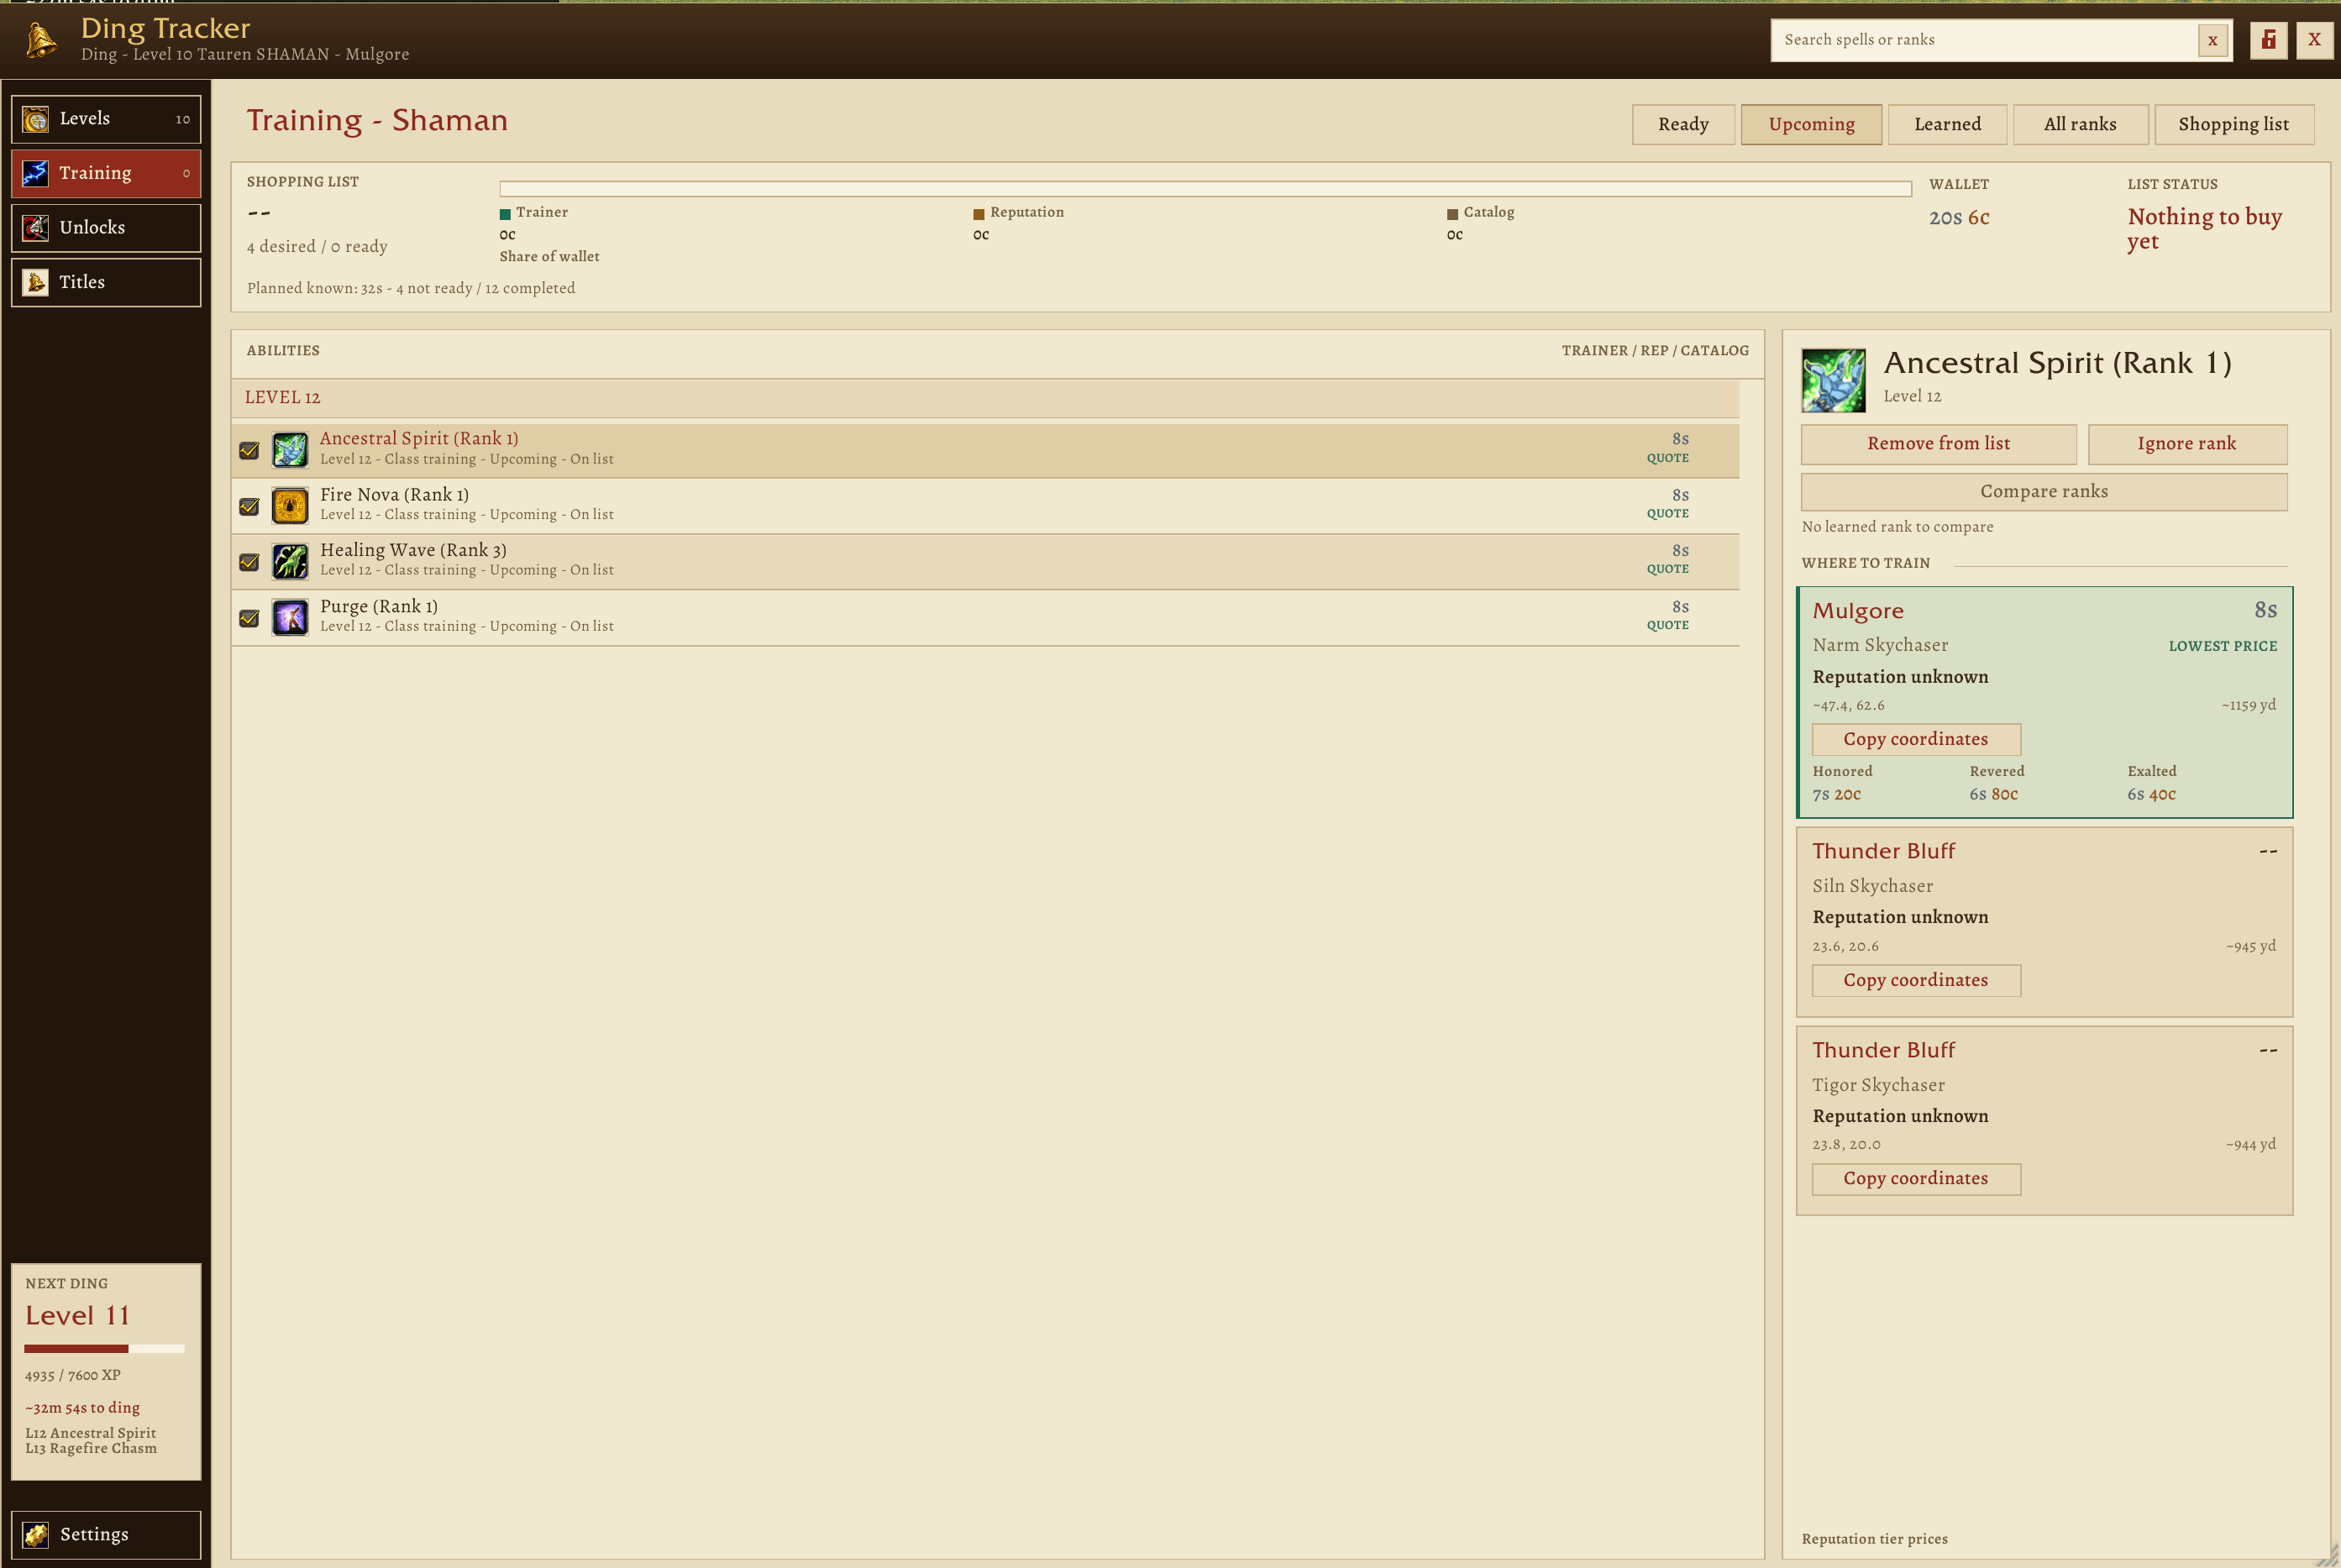Image resolution: width=2341 pixels, height=1568 pixels.
Task: Copy coordinates for Narm Skychaser
Action: pos(1916,740)
